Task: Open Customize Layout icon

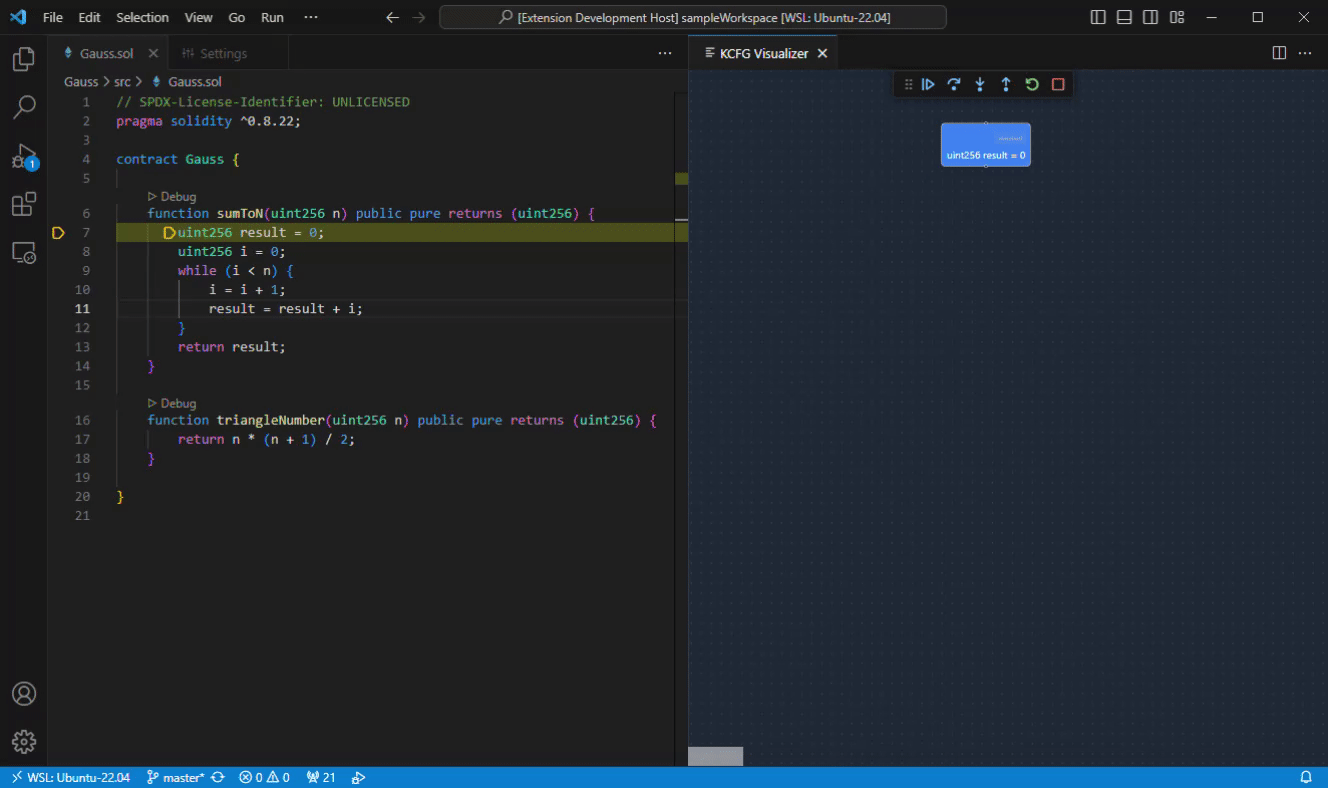Action: click(x=1177, y=17)
